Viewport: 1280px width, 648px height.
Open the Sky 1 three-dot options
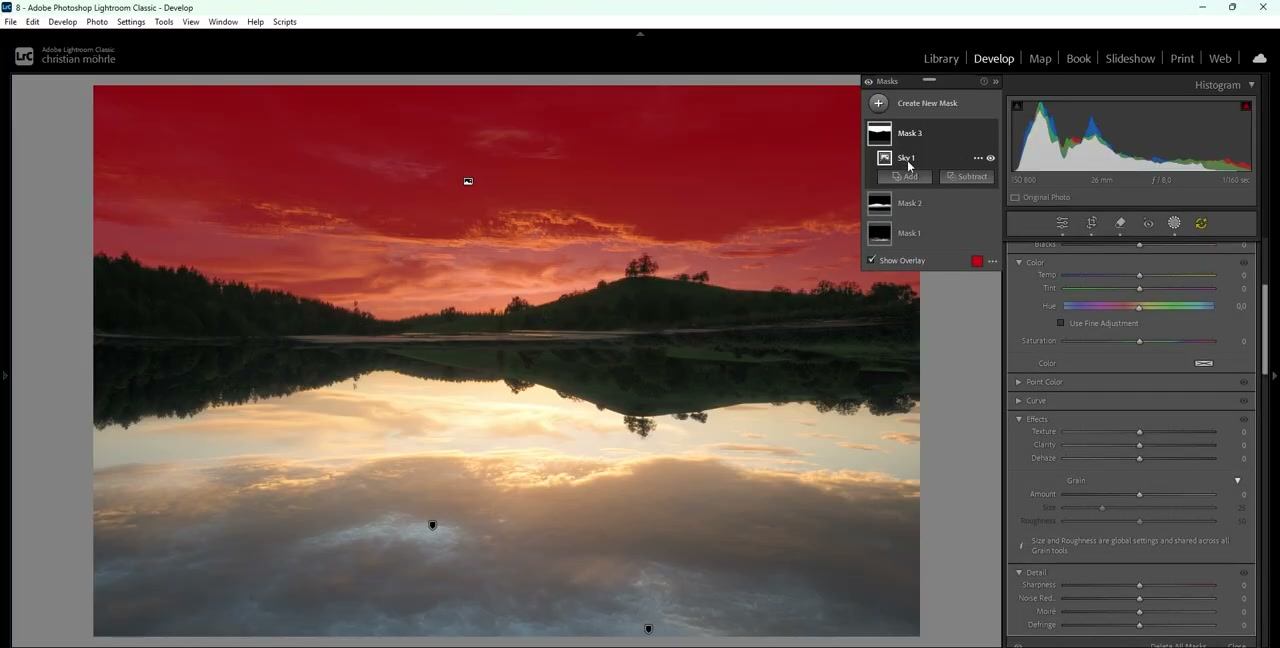click(978, 158)
